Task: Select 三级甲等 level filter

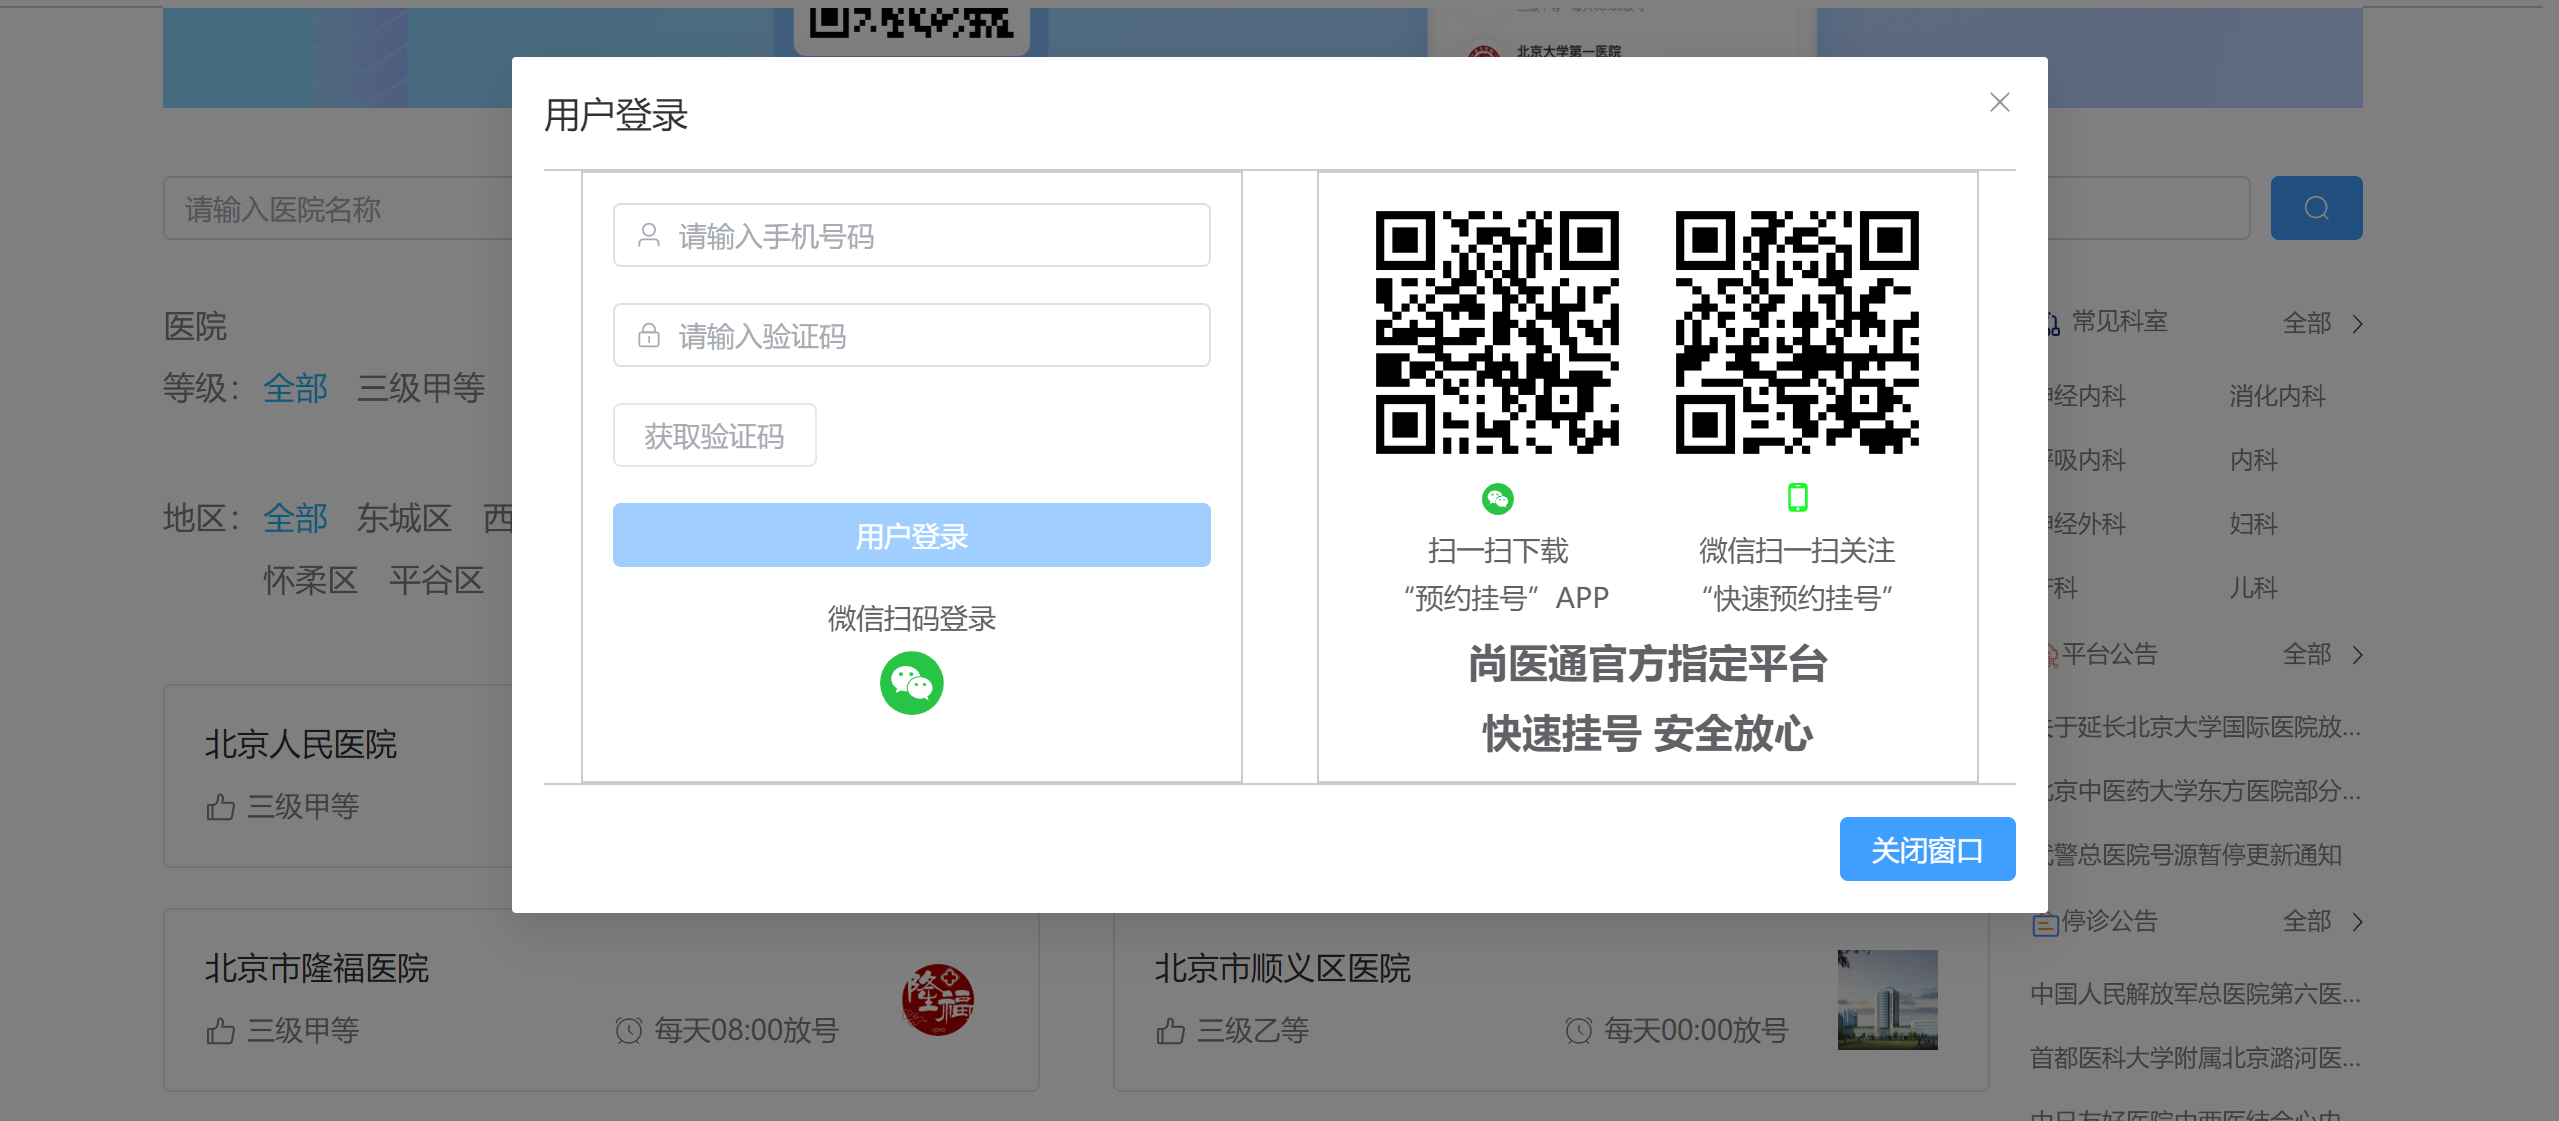Action: [421, 387]
